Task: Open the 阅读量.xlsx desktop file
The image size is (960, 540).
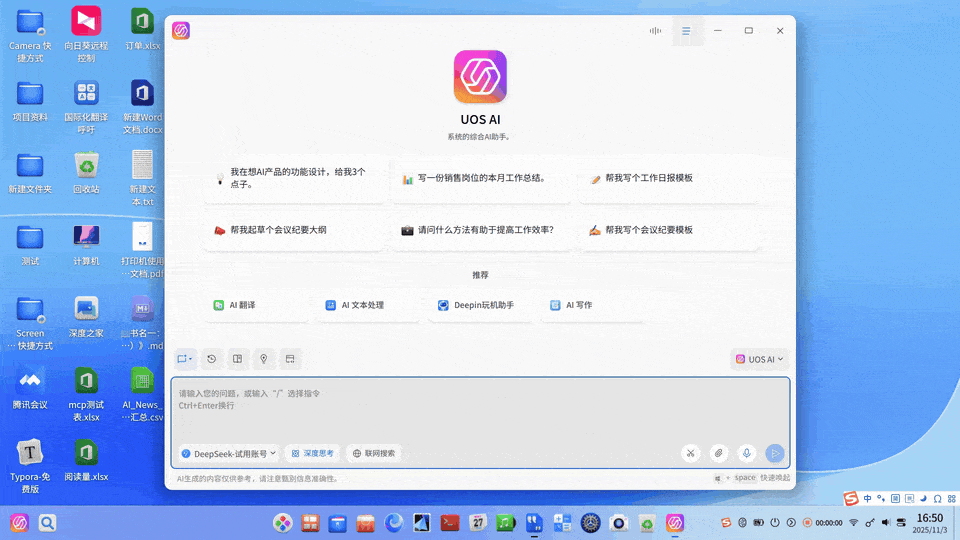Action: tap(86, 460)
